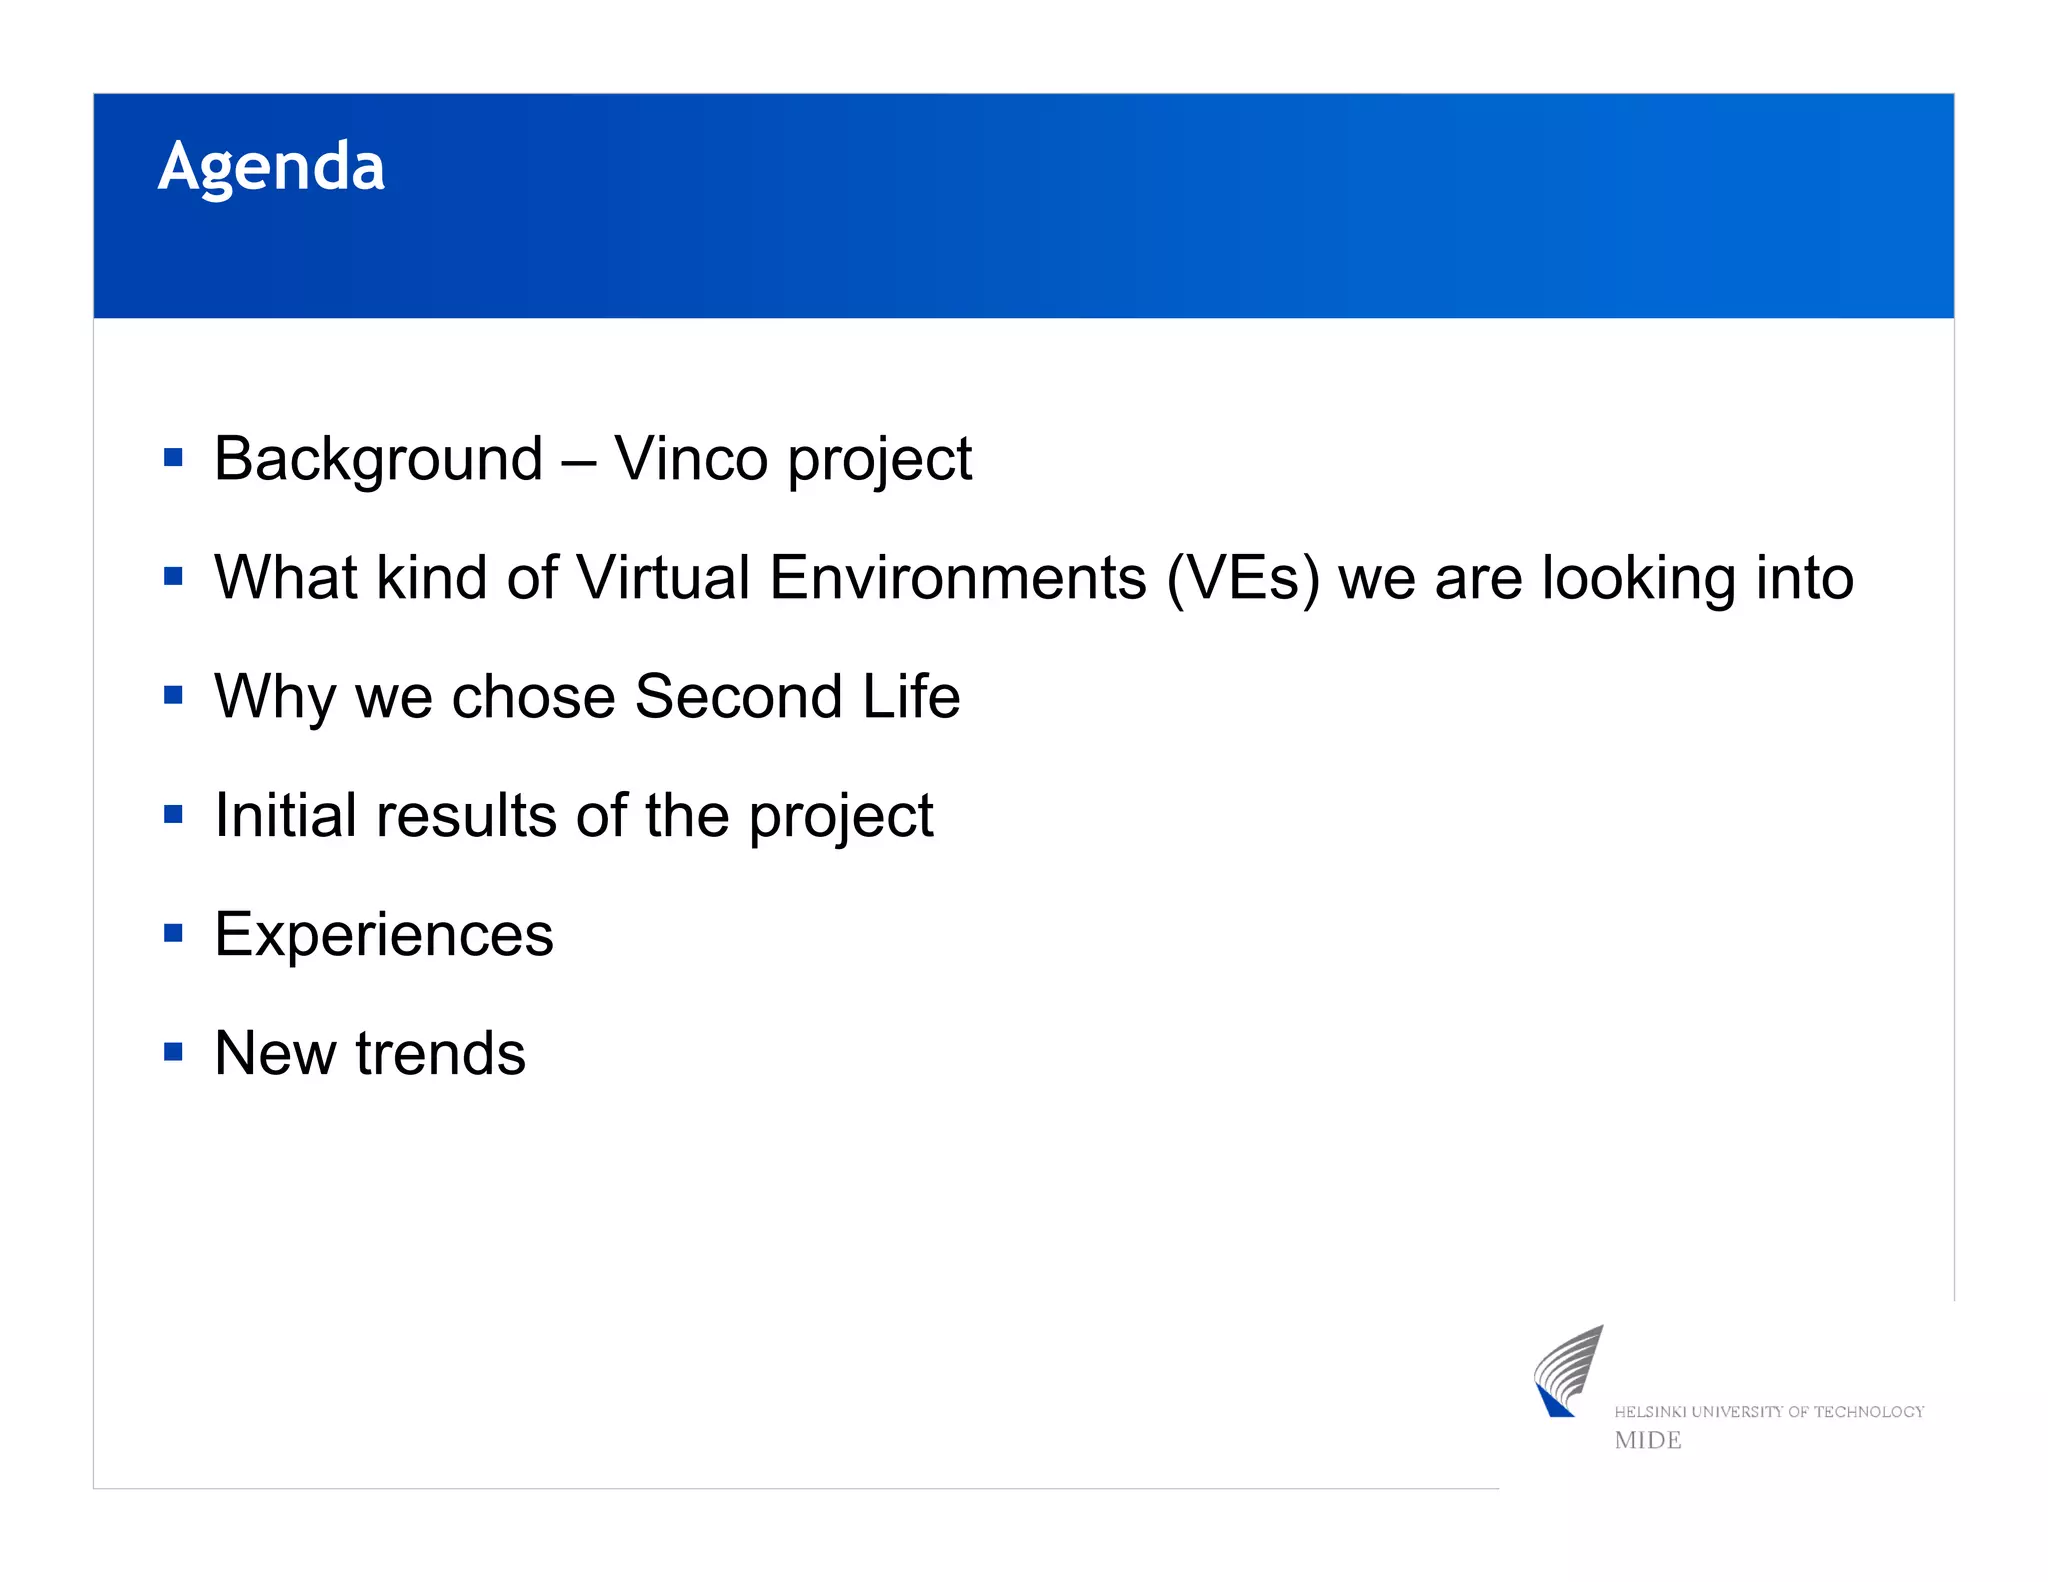Click the words looking into
2048x1582 pixels.
pos(1697,578)
